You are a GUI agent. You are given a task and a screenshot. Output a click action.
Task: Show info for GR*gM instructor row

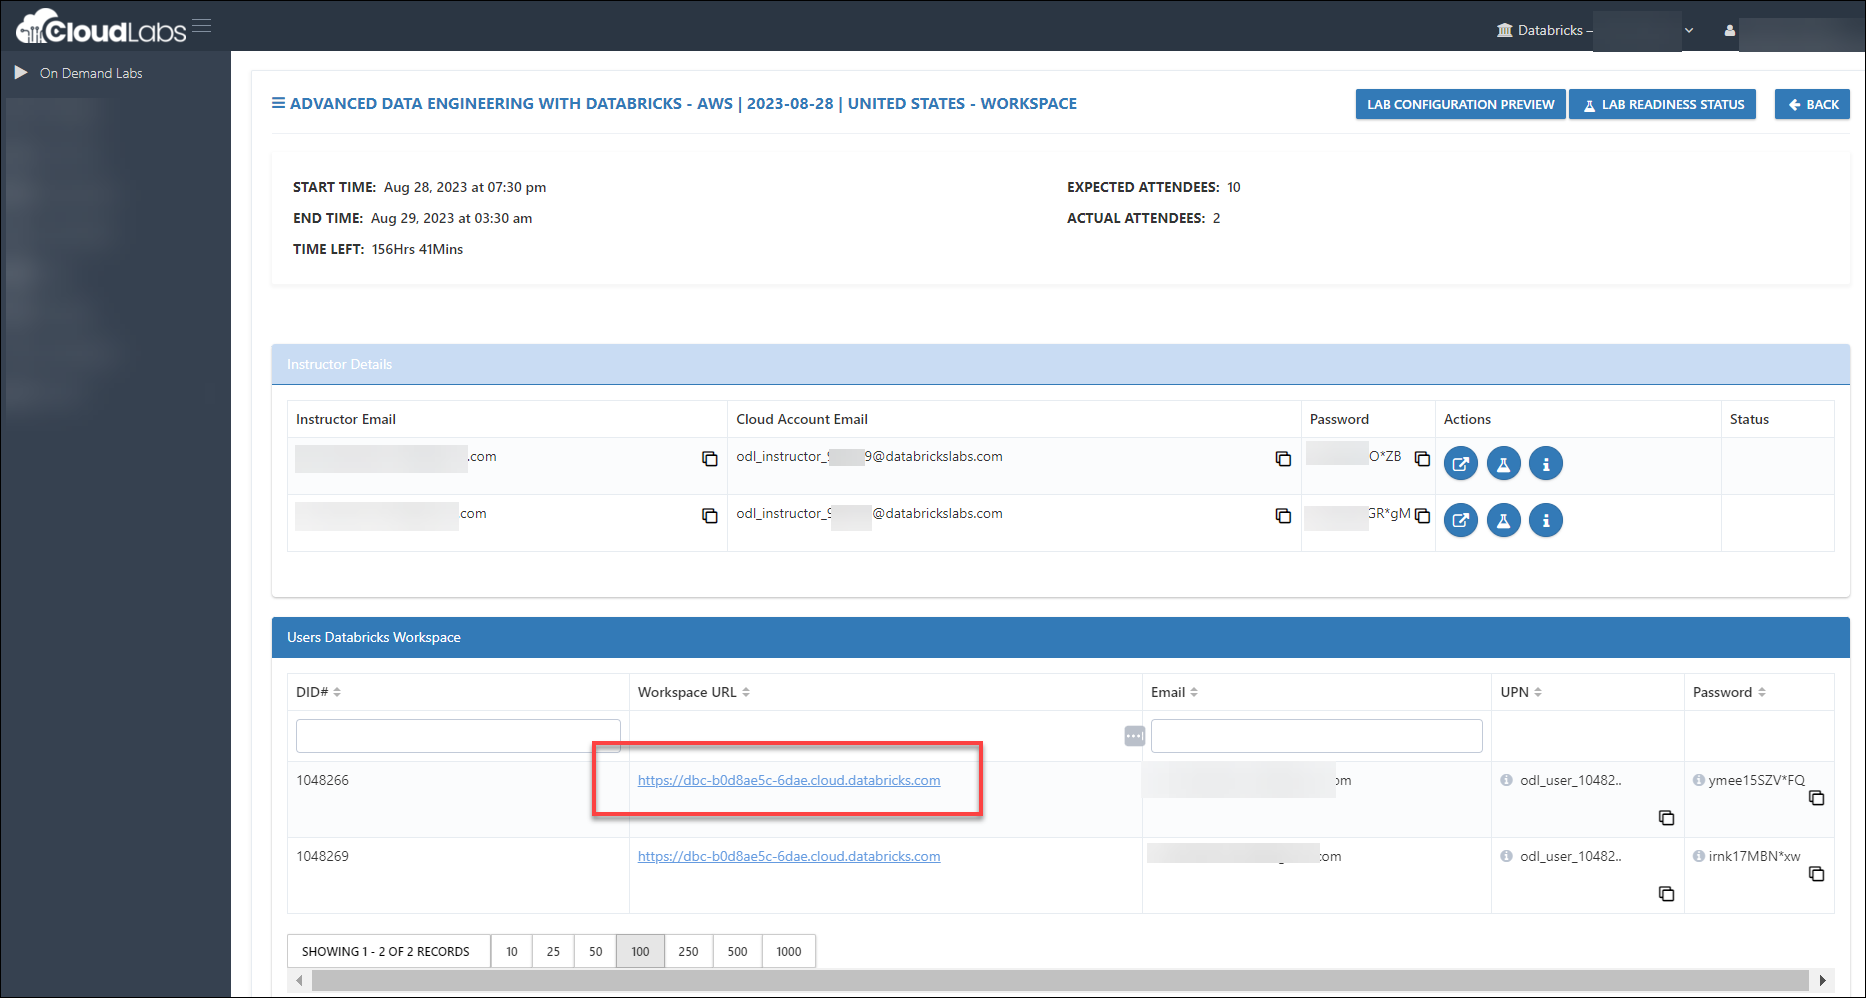click(x=1546, y=520)
